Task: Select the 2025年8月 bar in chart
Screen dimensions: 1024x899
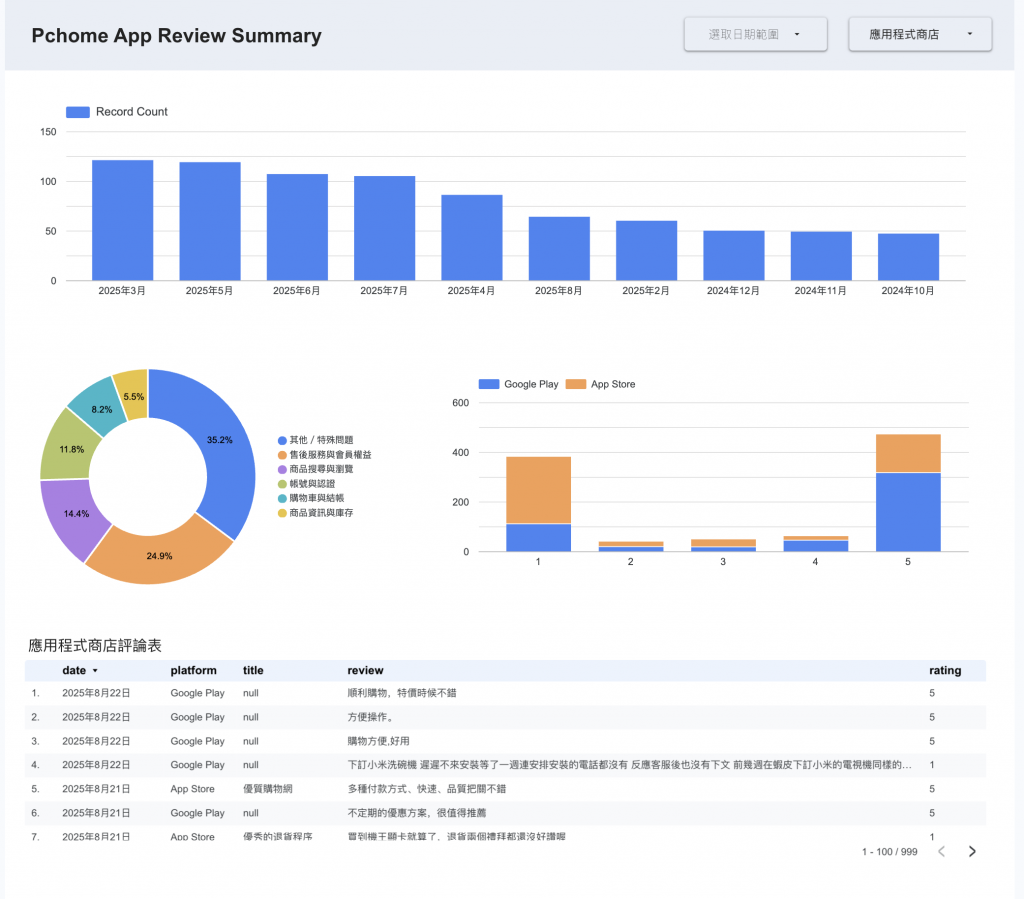Action: [x=559, y=249]
